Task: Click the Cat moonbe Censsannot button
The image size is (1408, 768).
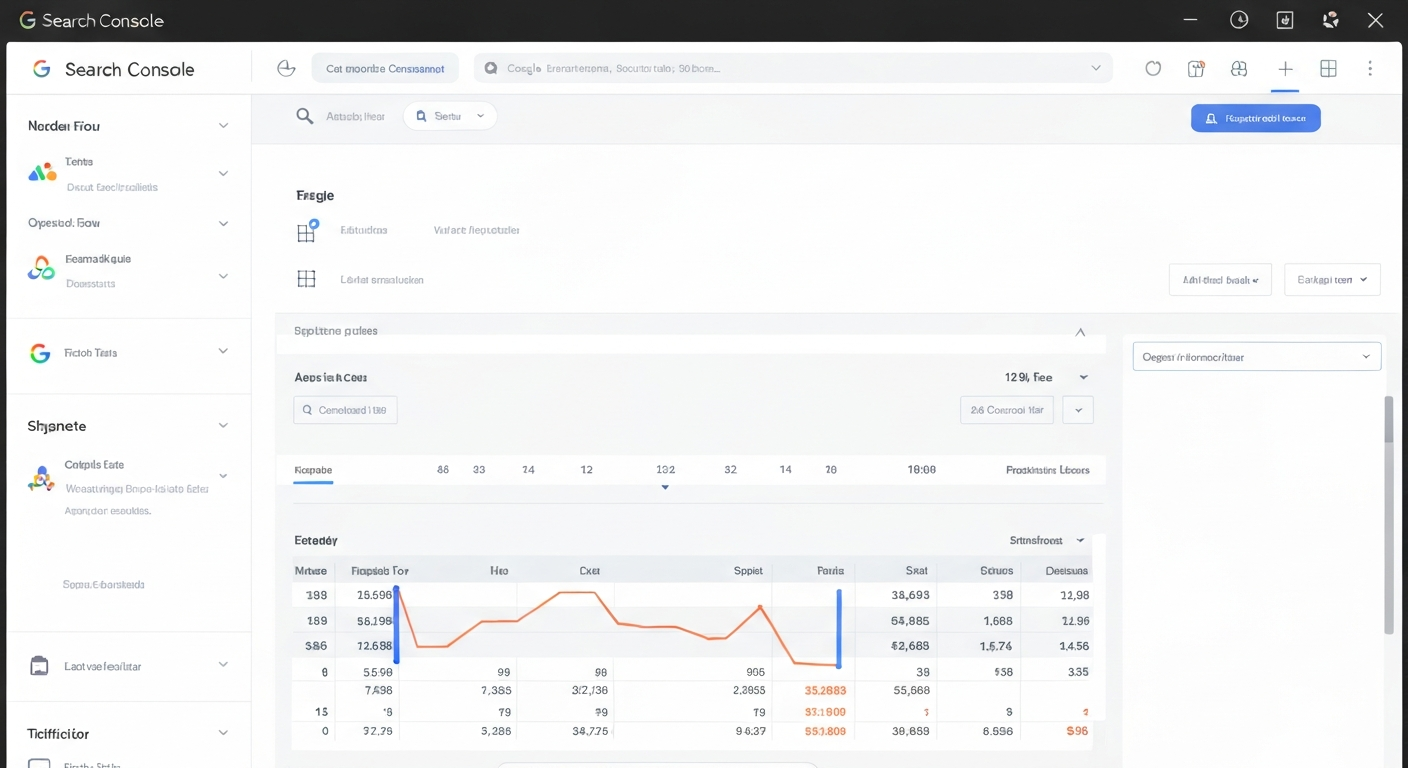Action: click(385, 69)
